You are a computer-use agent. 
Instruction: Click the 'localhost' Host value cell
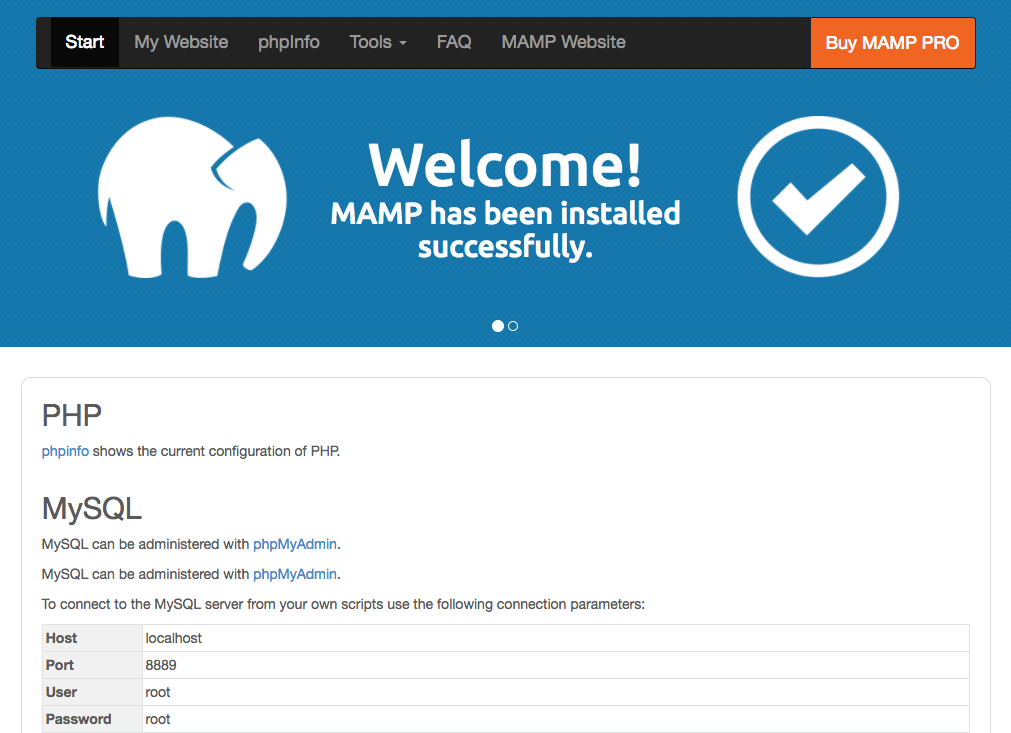tap(555, 638)
